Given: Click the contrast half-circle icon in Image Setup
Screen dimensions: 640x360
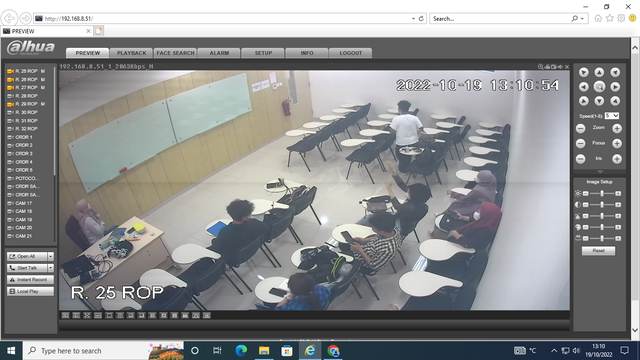Looking at the screenshot, I should (578, 204).
